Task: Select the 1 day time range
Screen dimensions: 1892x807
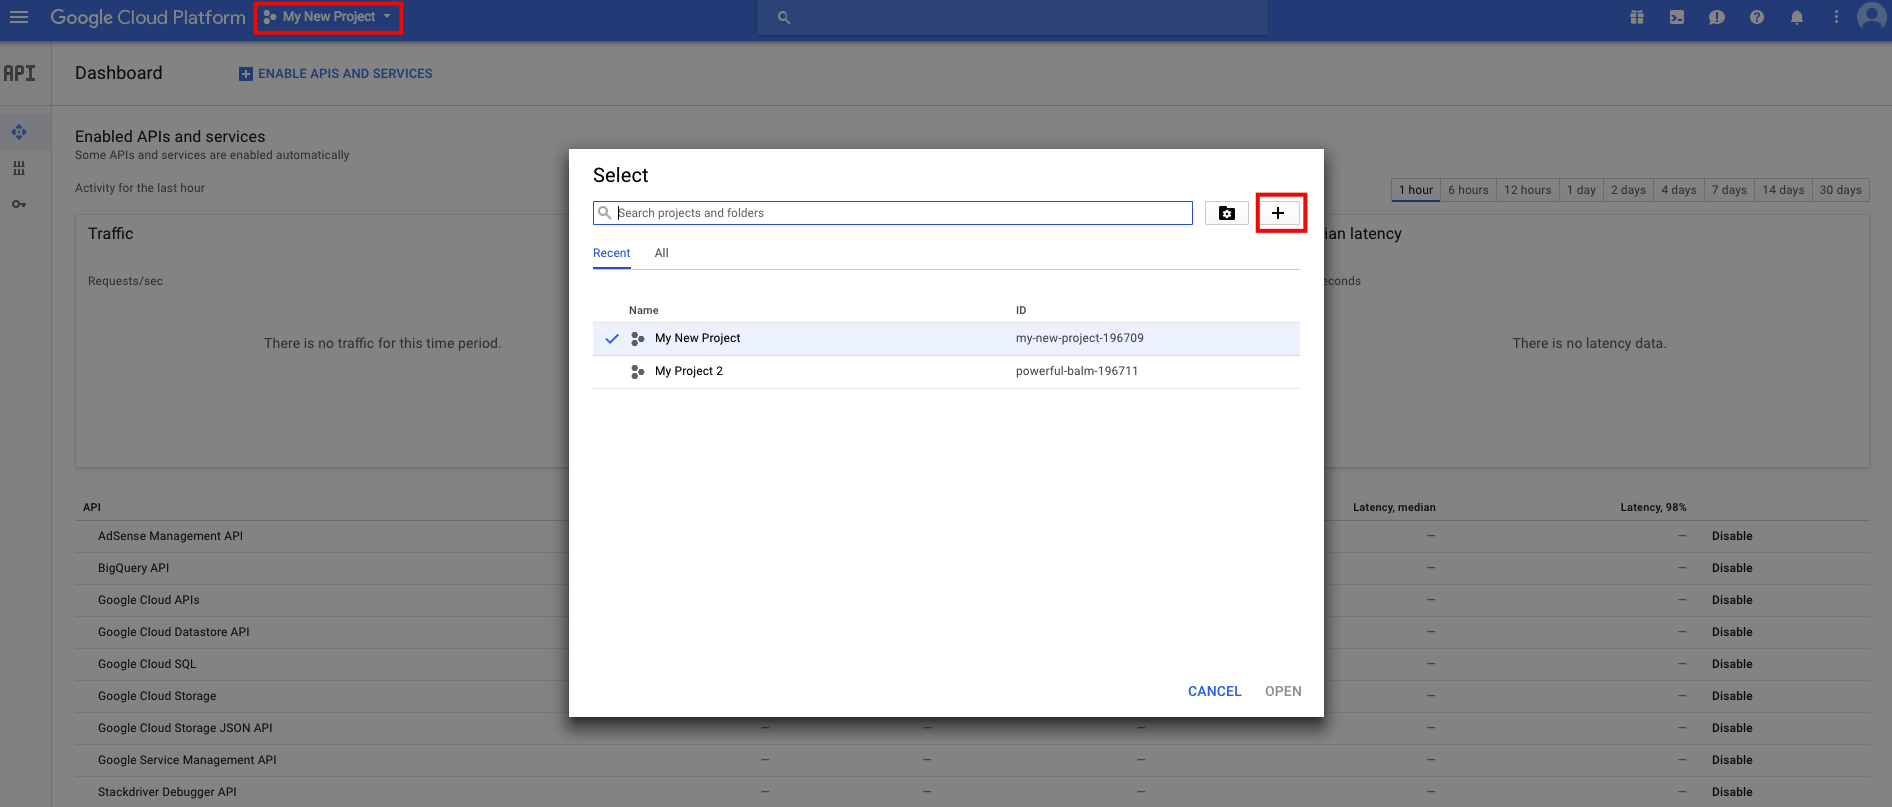Action: coord(1581,190)
